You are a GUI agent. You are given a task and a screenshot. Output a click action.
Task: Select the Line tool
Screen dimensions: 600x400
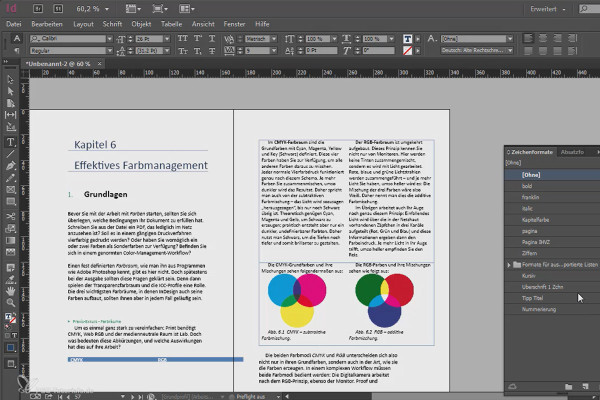click(x=10, y=154)
